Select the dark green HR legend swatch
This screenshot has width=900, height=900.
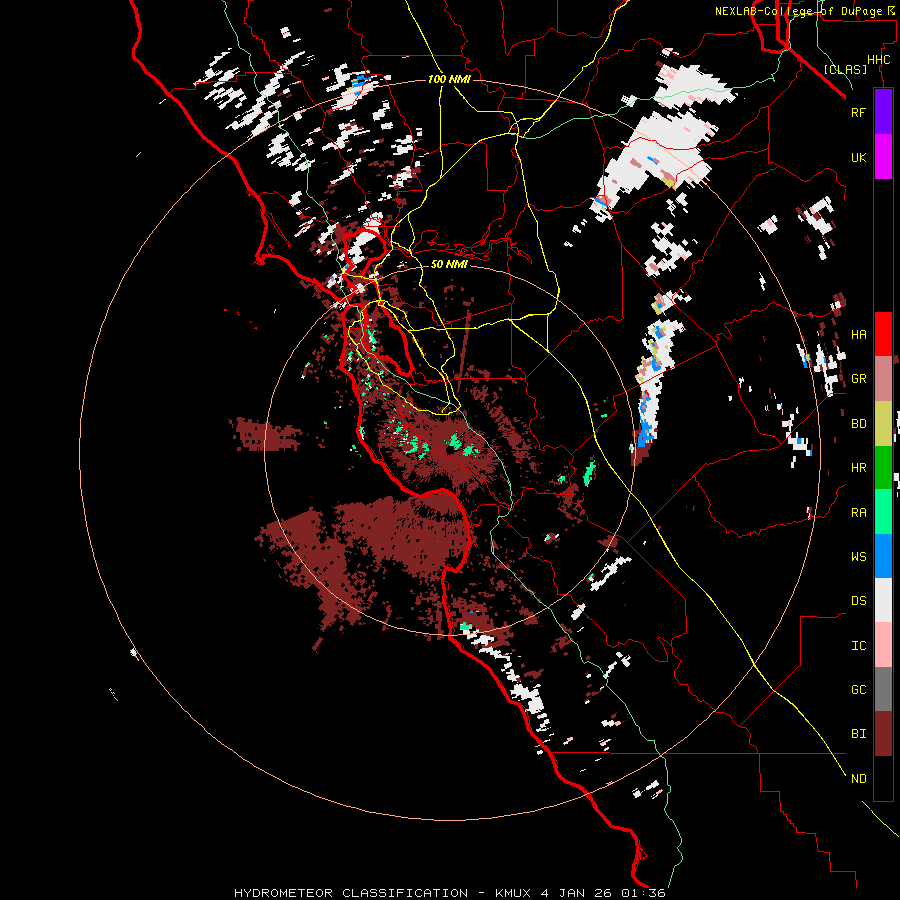[x=883, y=467]
